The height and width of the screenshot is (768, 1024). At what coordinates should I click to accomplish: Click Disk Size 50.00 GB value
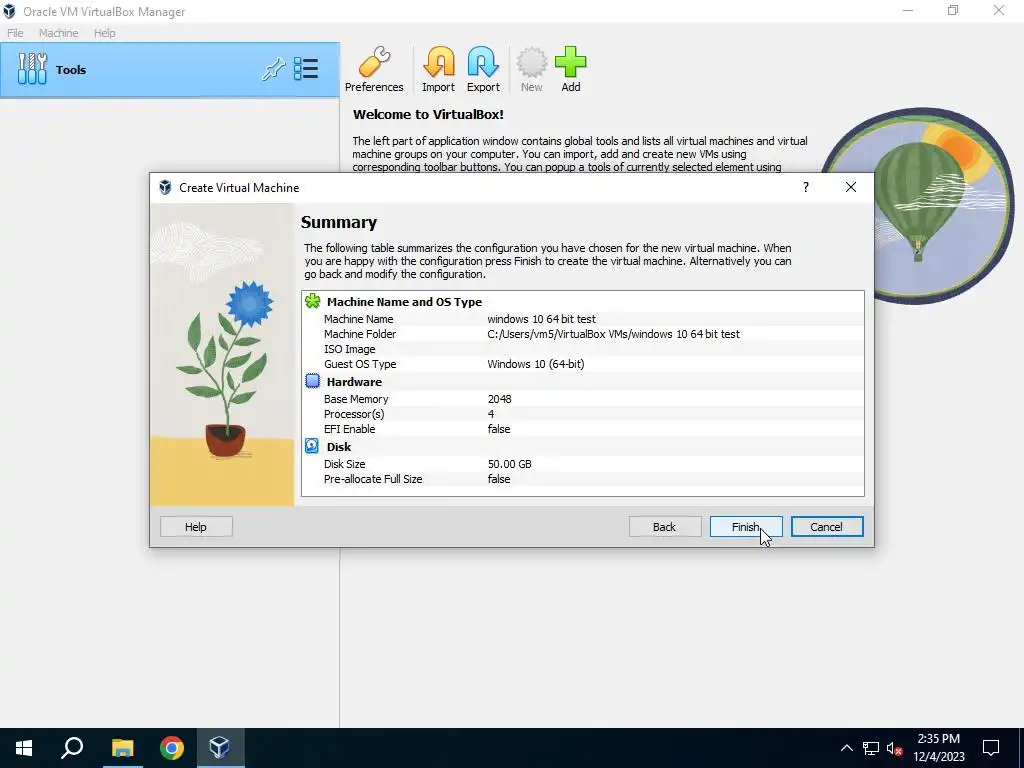[509, 464]
